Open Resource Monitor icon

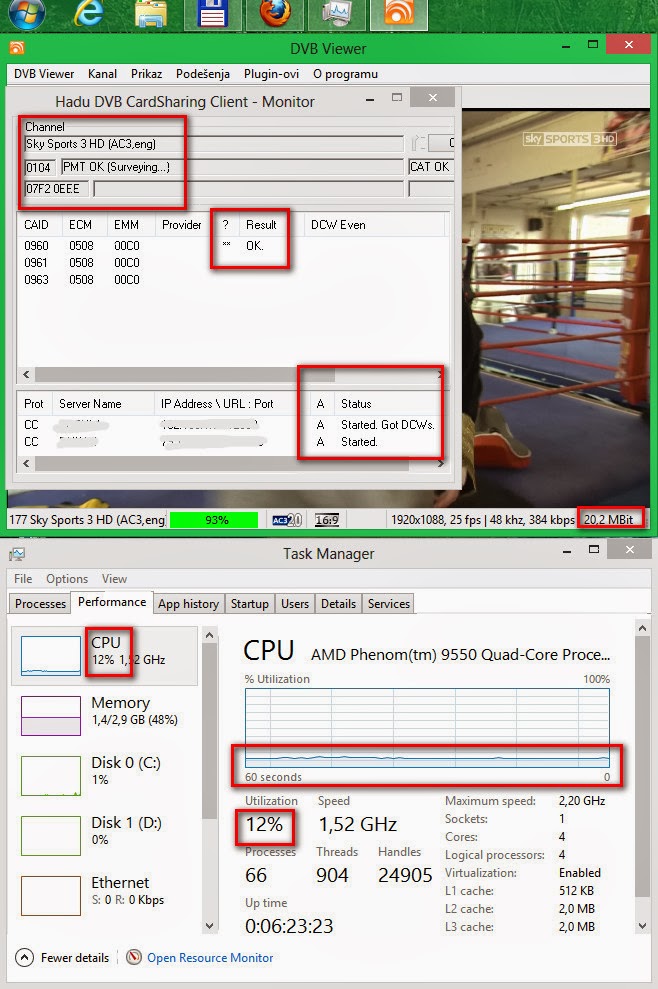pos(133,957)
